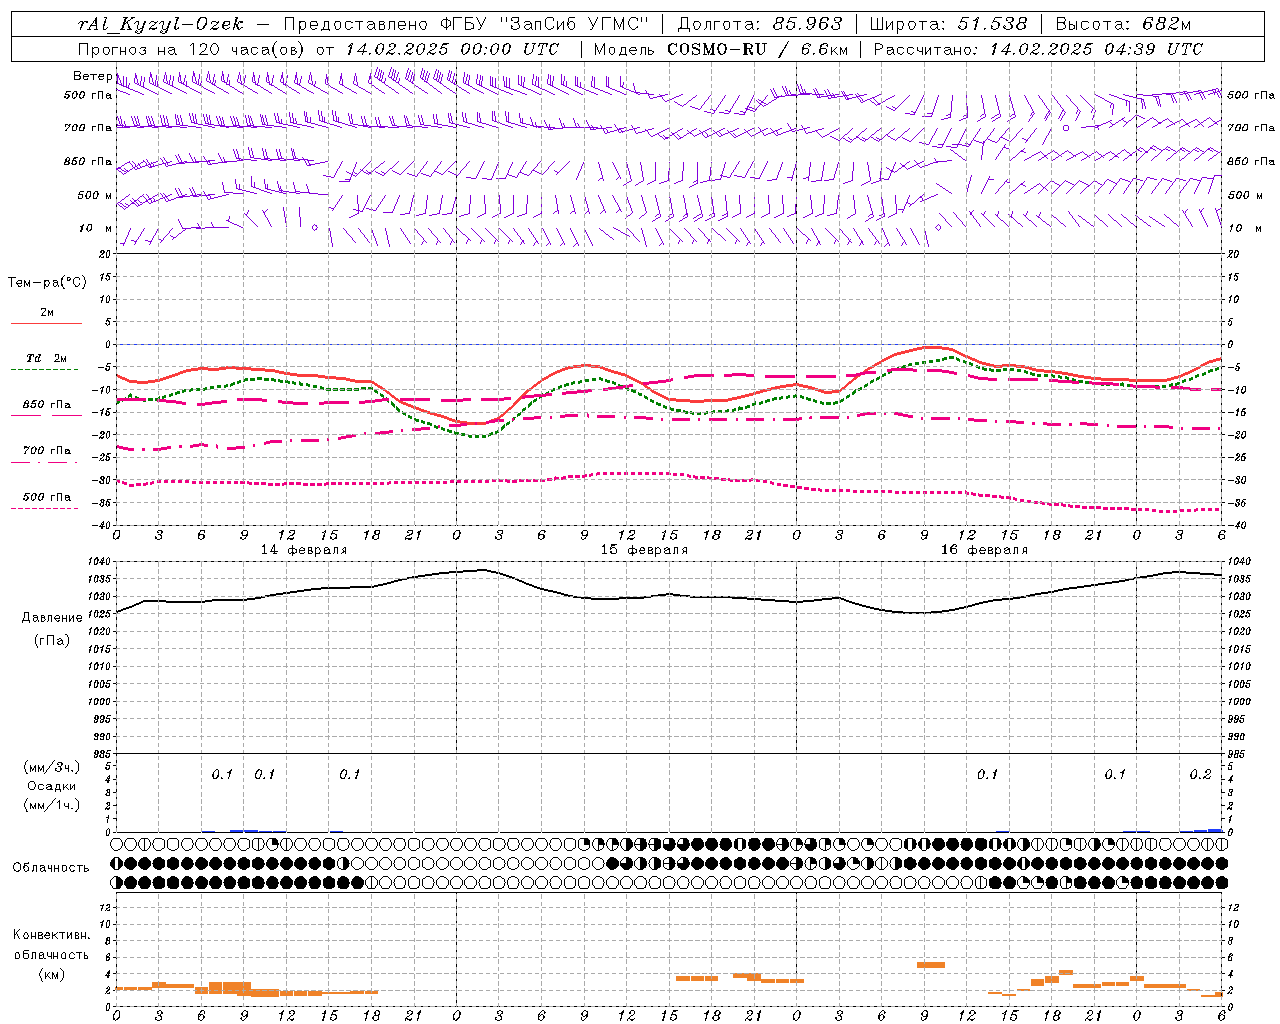Click the Td 2м legend entry
Viewport: 1280px width, 1024px height.
coord(46,358)
